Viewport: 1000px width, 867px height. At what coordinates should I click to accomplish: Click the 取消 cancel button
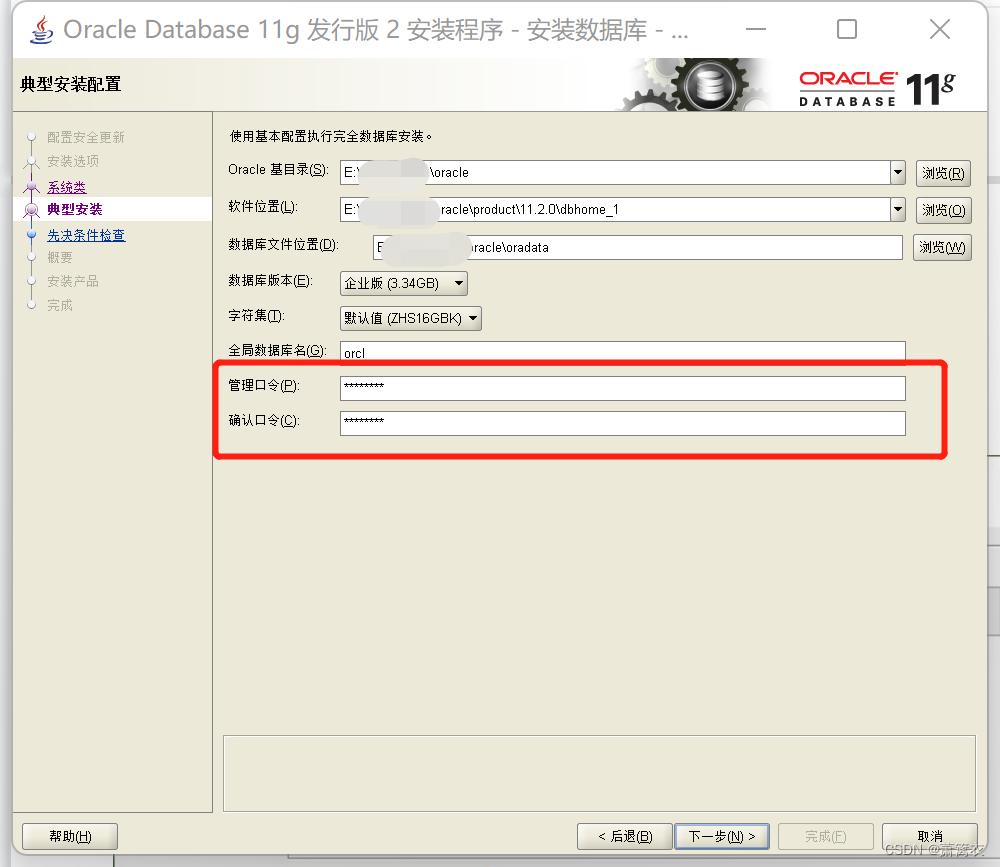930,836
